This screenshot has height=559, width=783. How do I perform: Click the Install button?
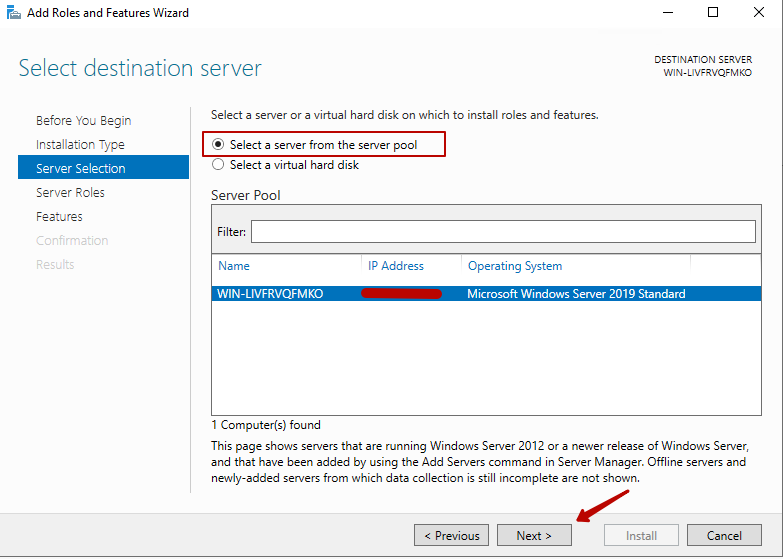pyautogui.click(x=641, y=535)
